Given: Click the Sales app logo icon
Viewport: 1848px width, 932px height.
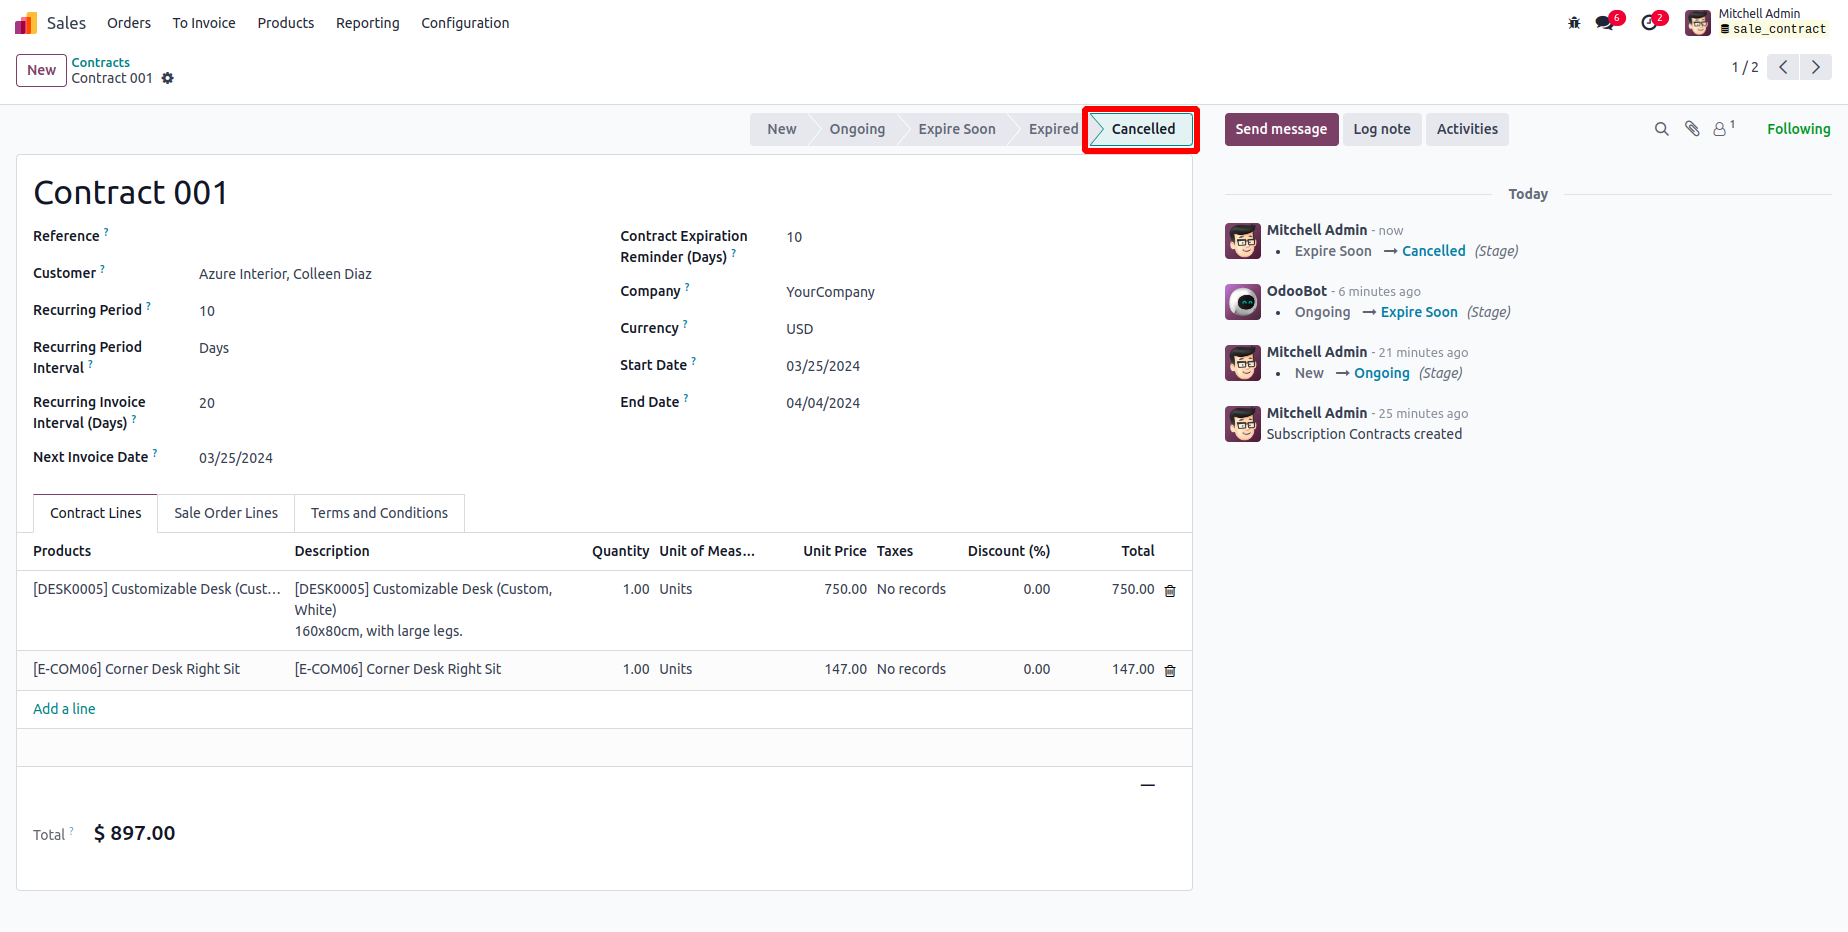Looking at the screenshot, I should [26, 23].
